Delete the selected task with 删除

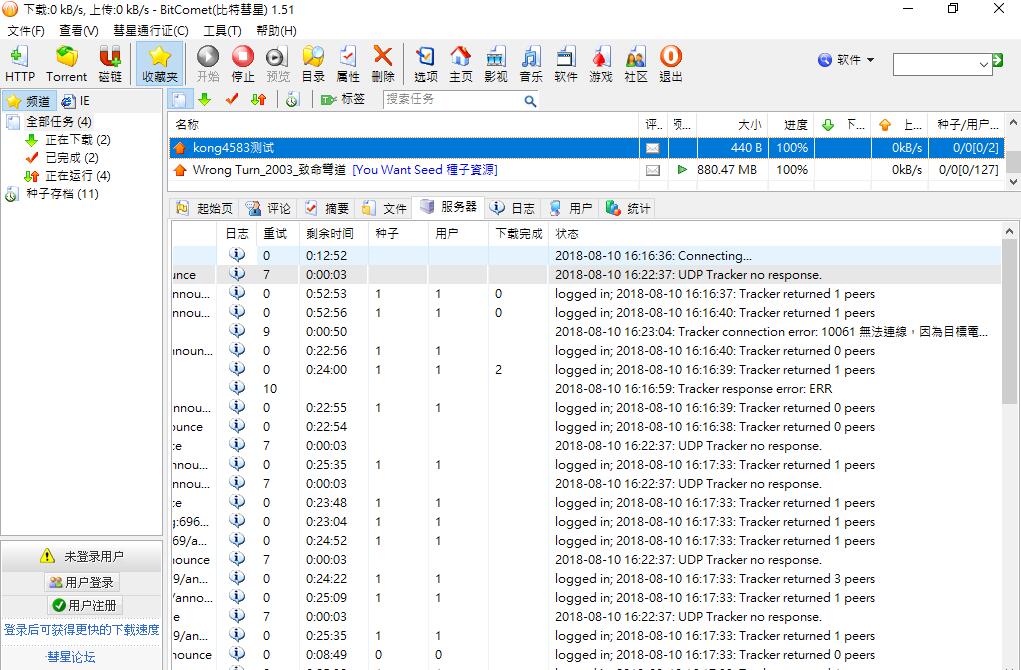(383, 64)
